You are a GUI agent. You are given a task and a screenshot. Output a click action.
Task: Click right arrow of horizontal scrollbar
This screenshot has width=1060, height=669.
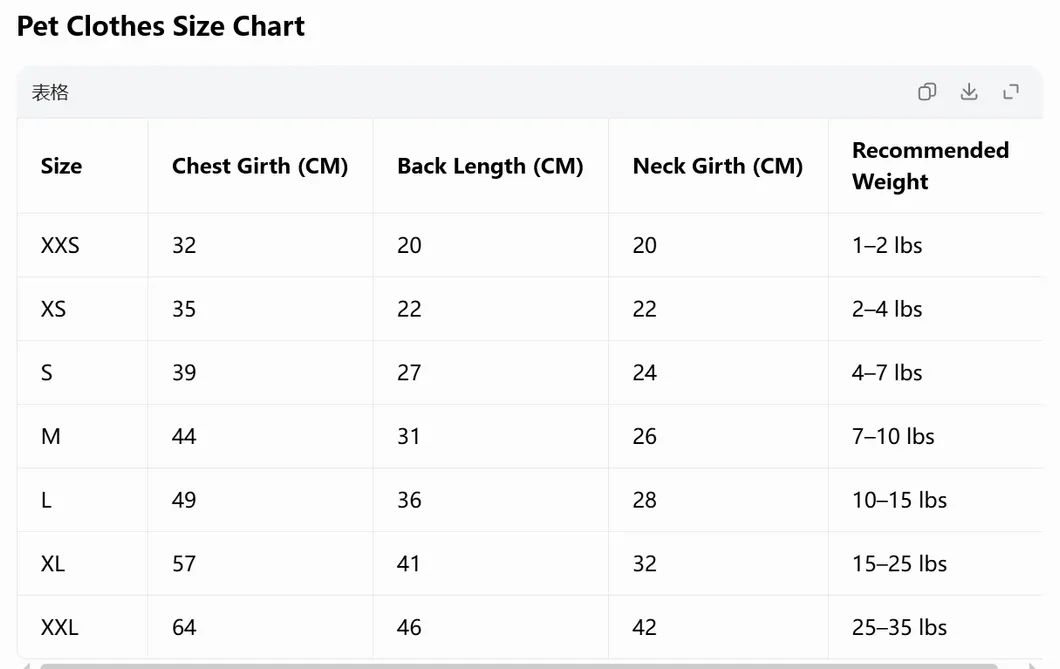click(x=1032, y=666)
